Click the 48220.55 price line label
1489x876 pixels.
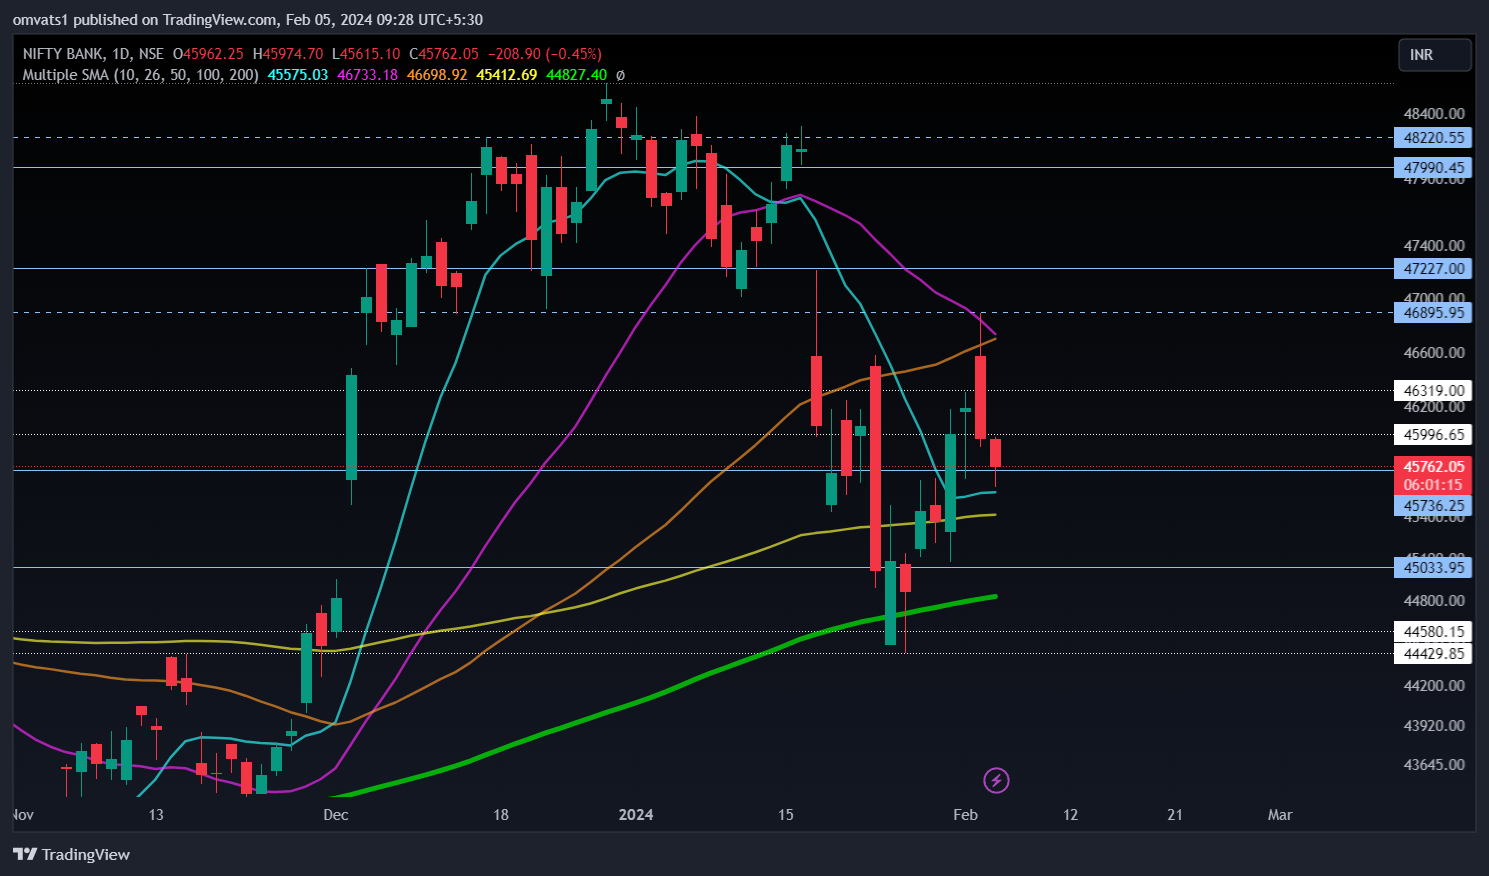1433,138
